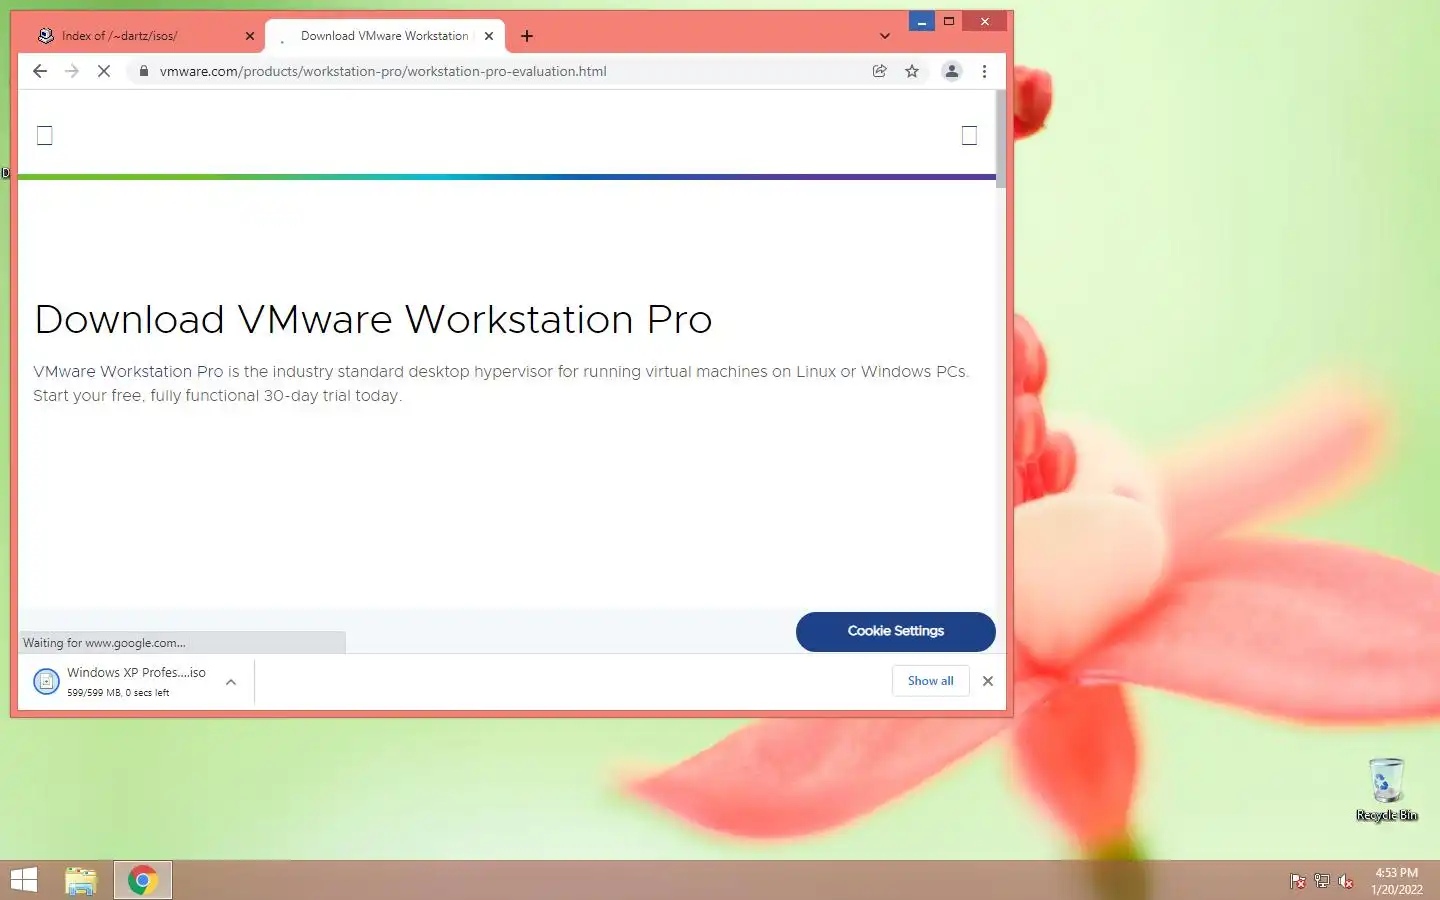Screen dimensions: 1440x900
Task: Maximize the Chrome window
Action: pos(949,21)
